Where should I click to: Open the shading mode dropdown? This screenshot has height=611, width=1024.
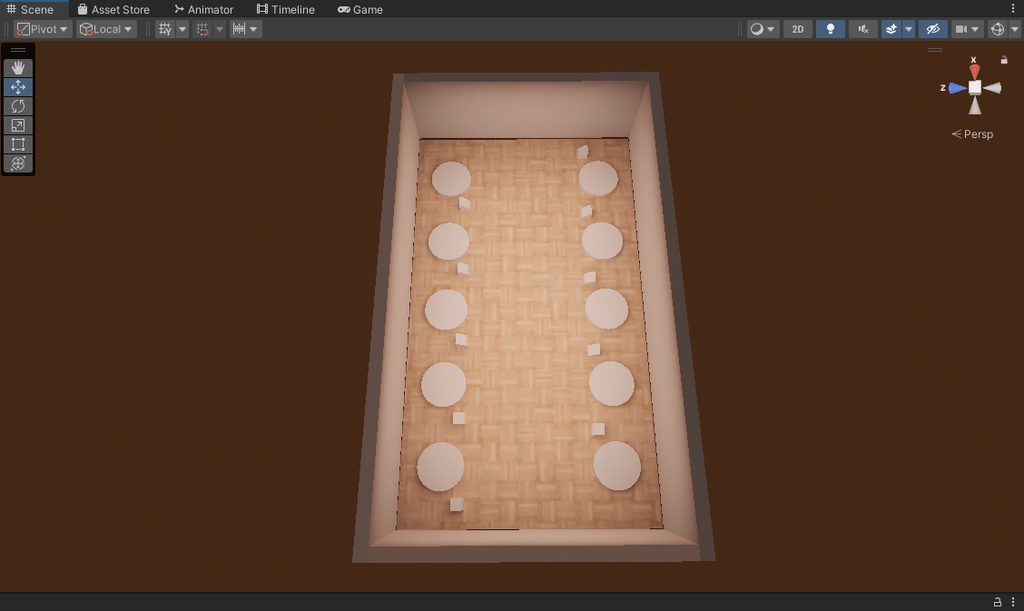click(762, 29)
